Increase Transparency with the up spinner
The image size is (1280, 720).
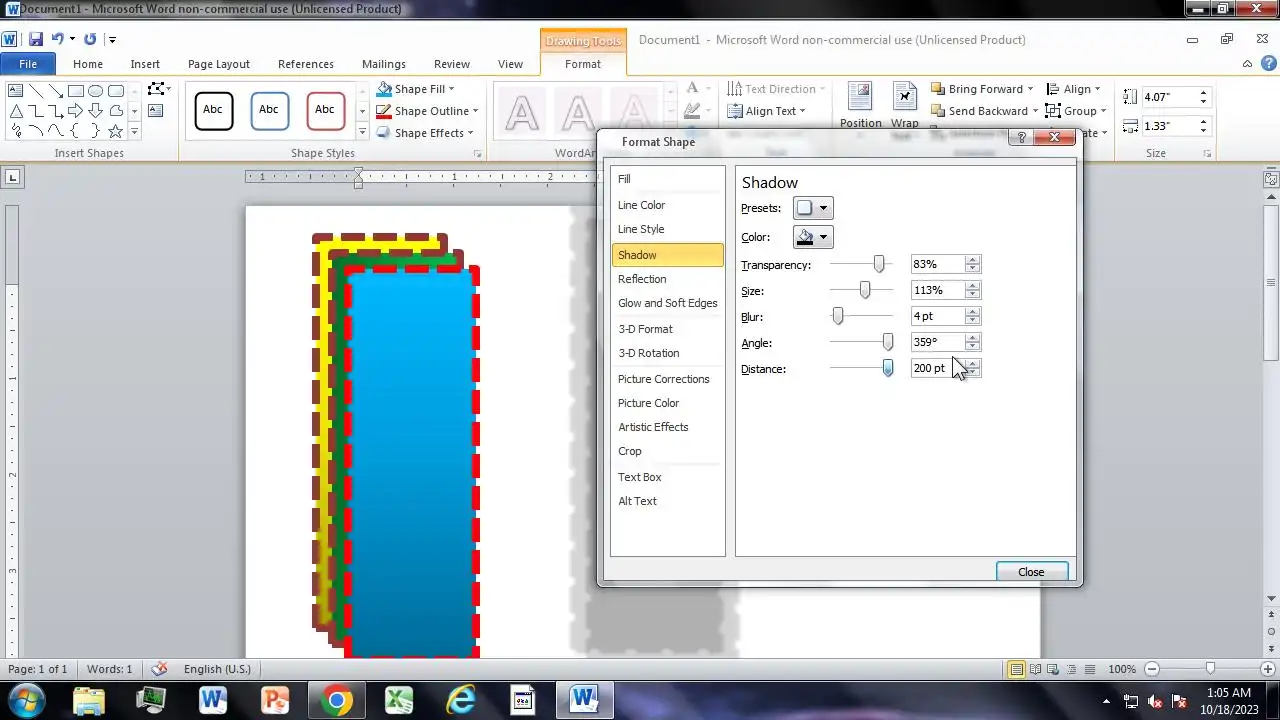pyautogui.click(x=973, y=260)
